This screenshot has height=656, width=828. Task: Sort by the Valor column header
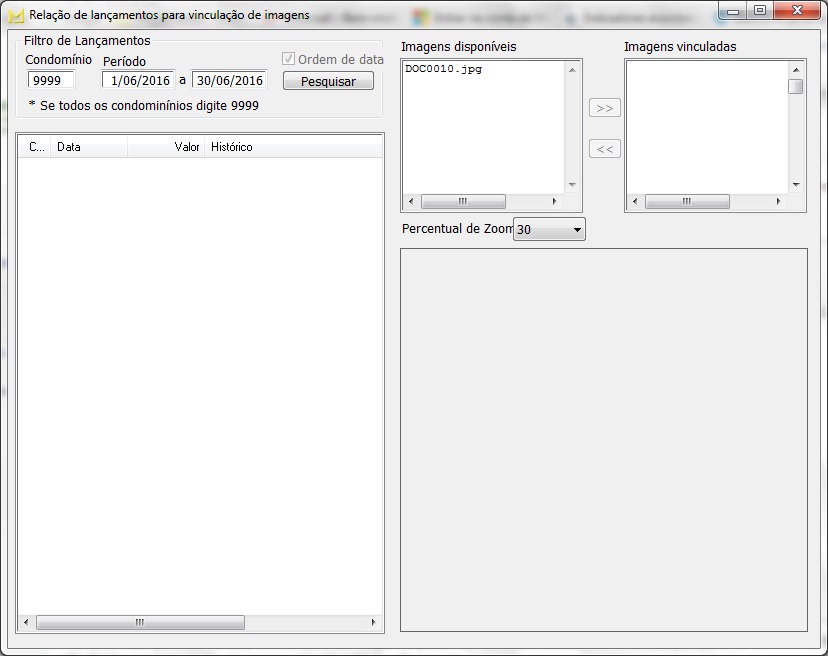tap(167, 147)
